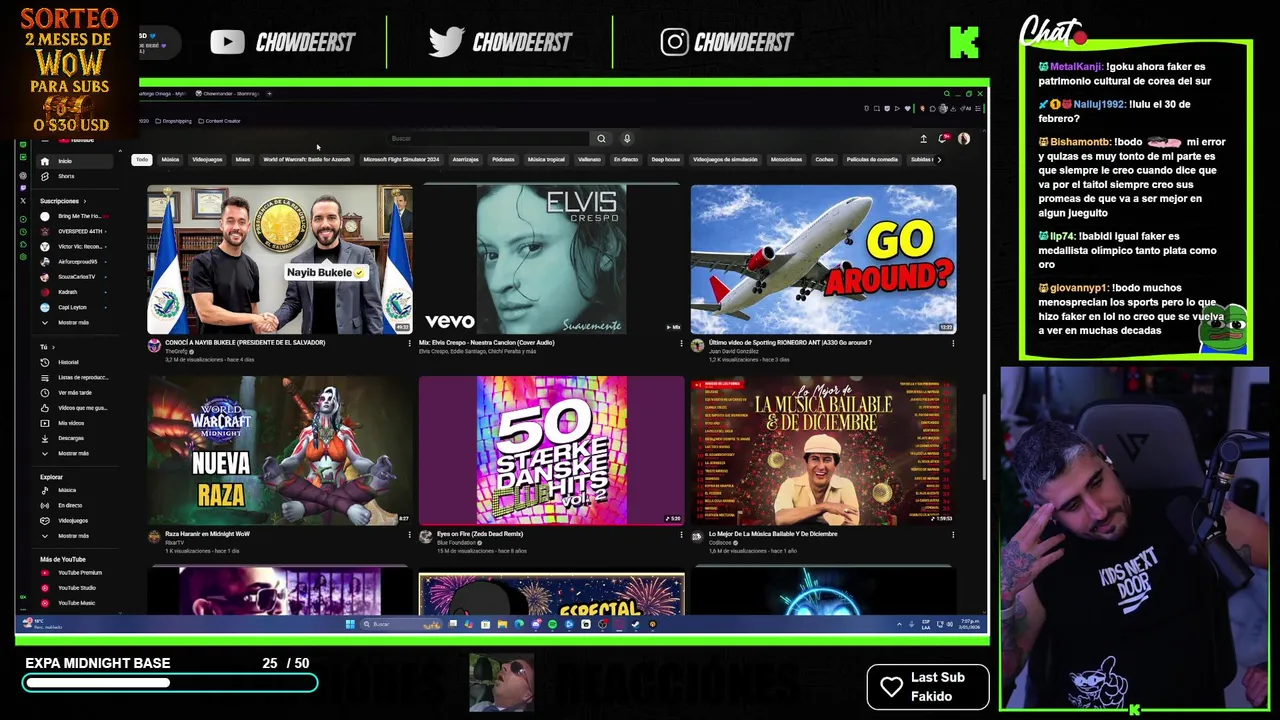
Task: Select the Deep house chip
Action: coord(665,159)
